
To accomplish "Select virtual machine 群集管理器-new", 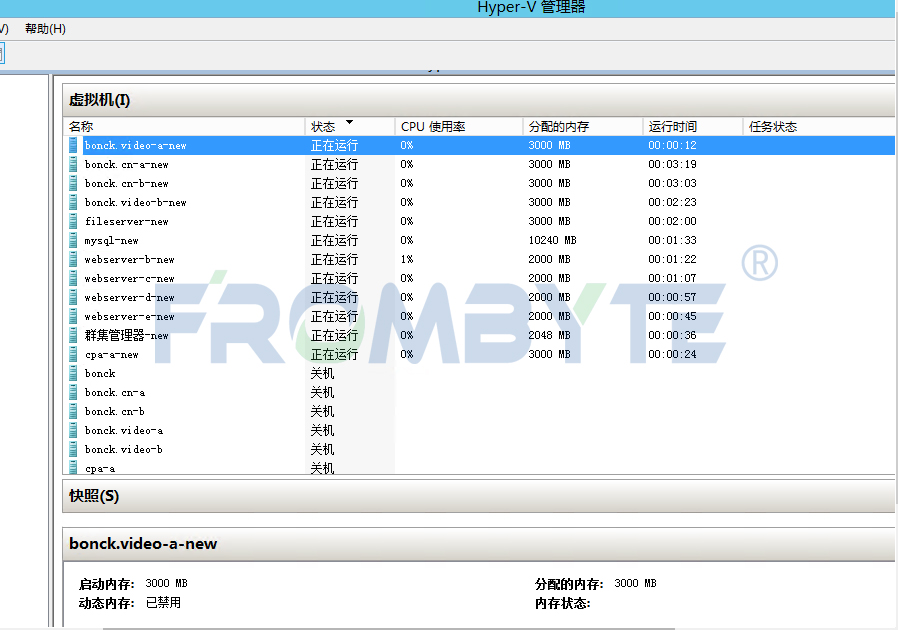I will coord(127,335).
